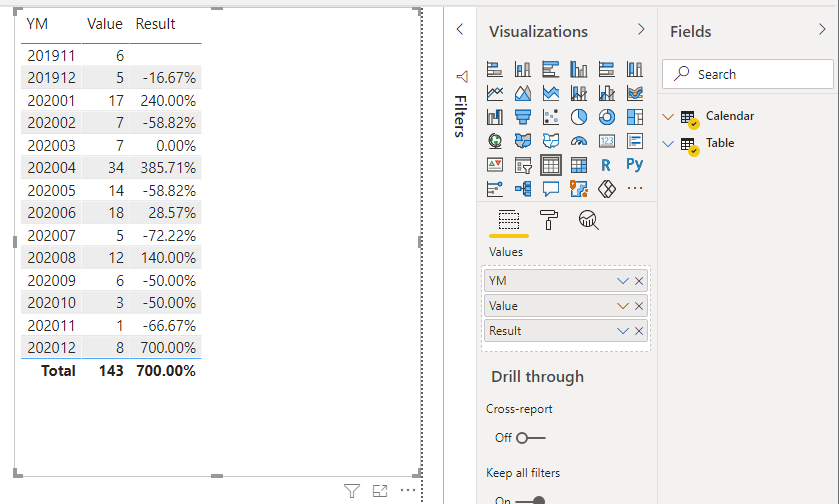839x504 pixels.
Task: Select the Filled map visual
Action: pyautogui.click(x=523, y=141)
